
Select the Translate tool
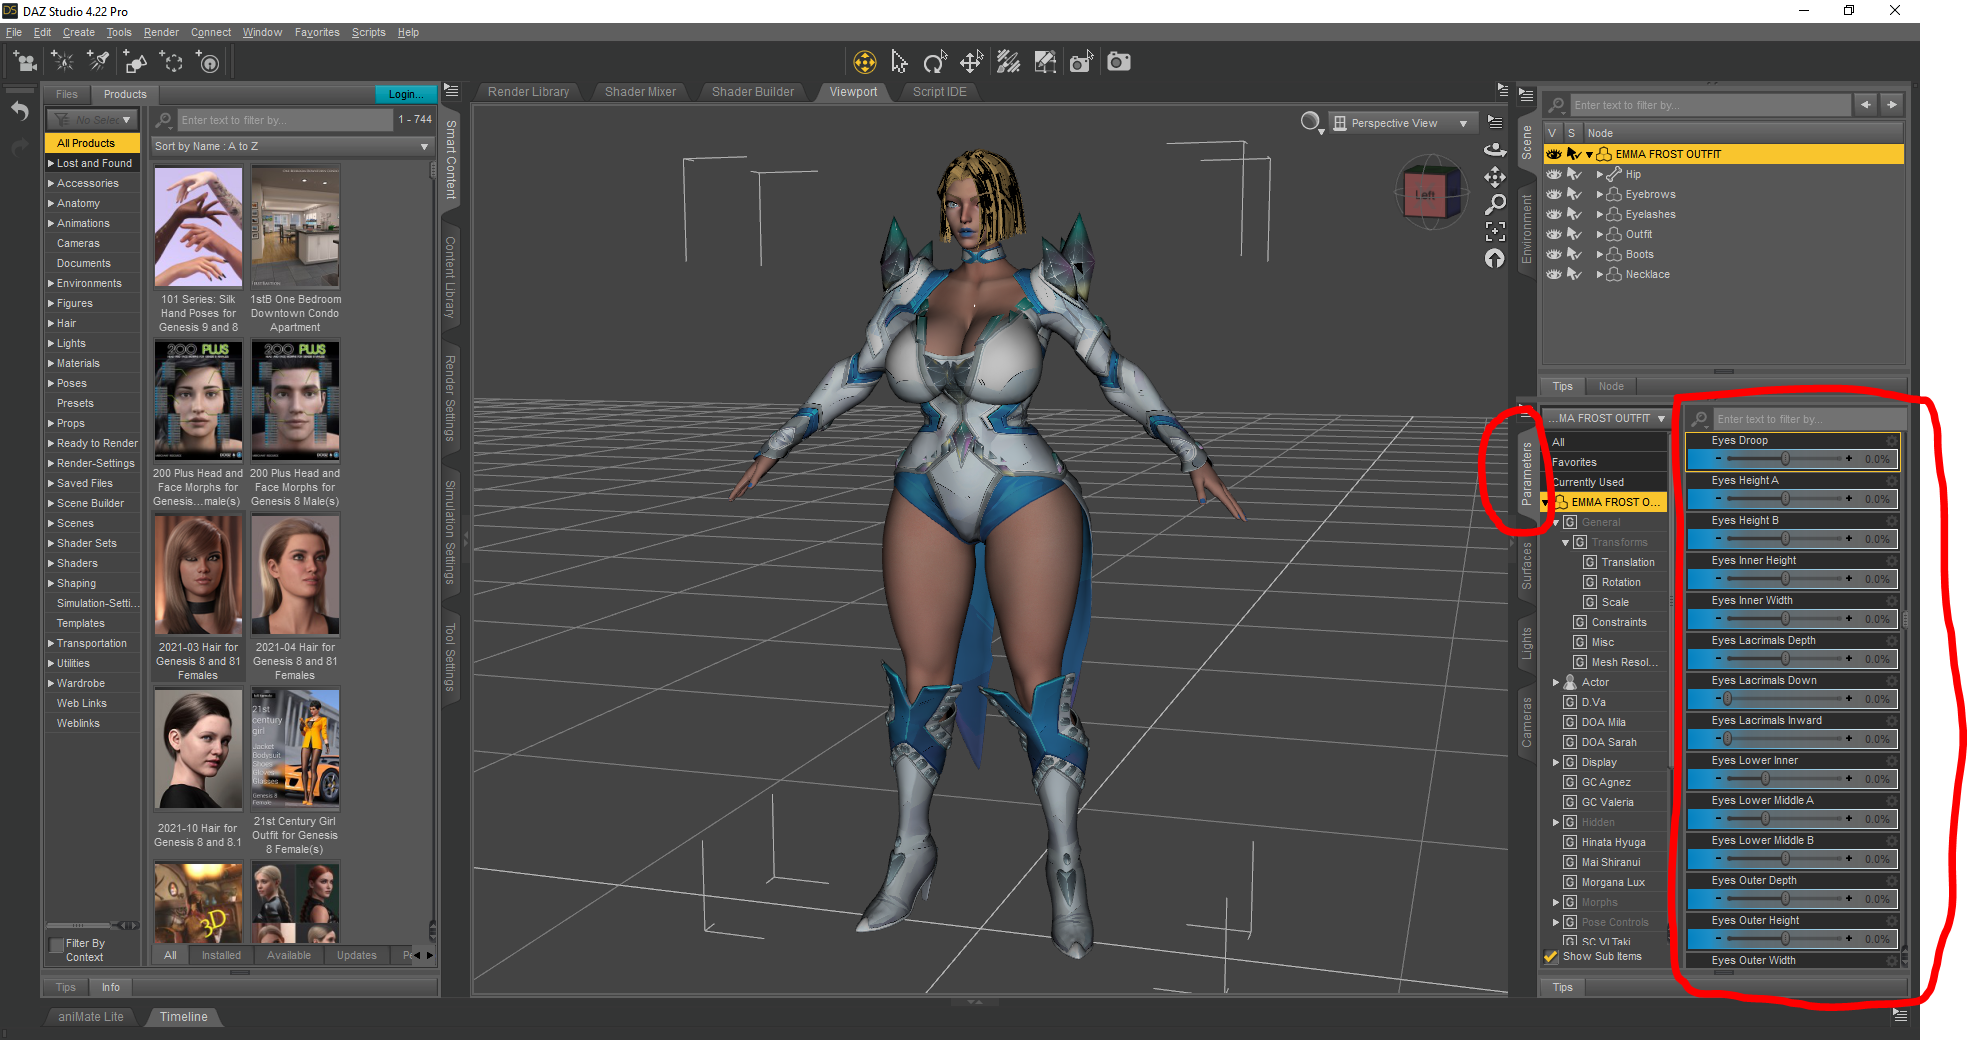pos(971,62)
